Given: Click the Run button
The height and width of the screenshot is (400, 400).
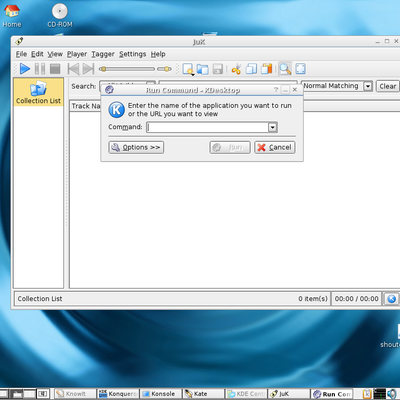Looking at the screenshot, I should point(230,147).
